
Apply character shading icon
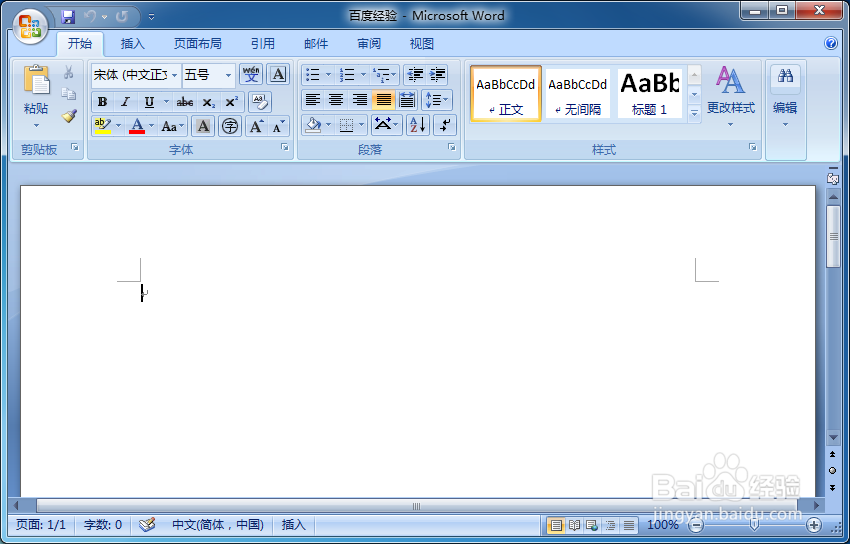203,126
